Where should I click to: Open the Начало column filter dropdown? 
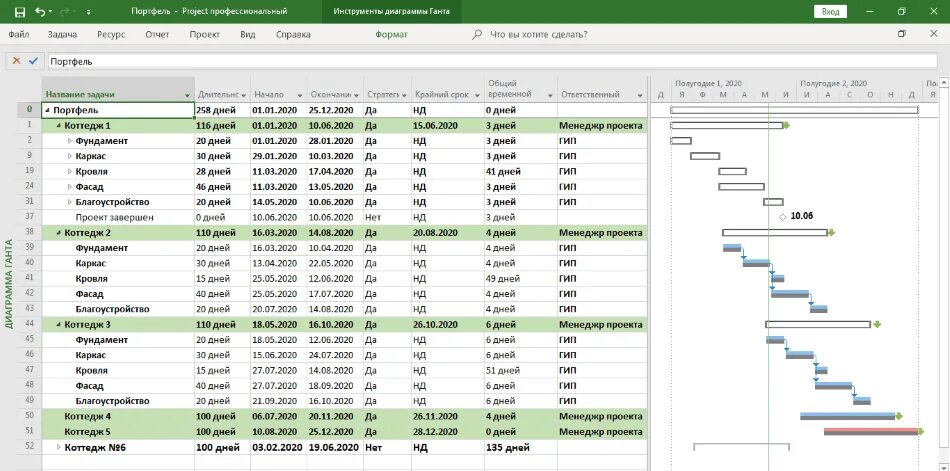[x=300, y=95]
